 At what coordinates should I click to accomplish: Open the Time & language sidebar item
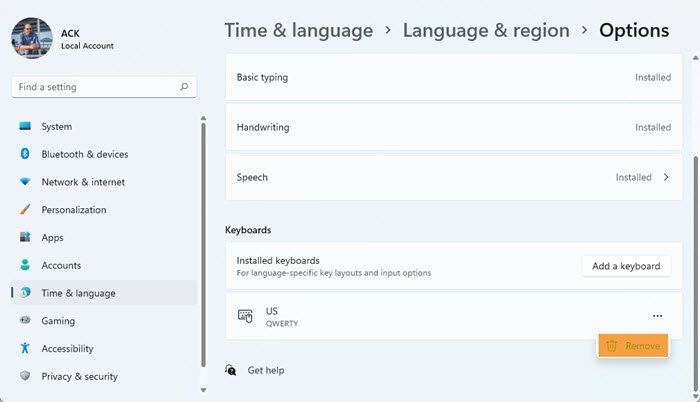point(78,293)
